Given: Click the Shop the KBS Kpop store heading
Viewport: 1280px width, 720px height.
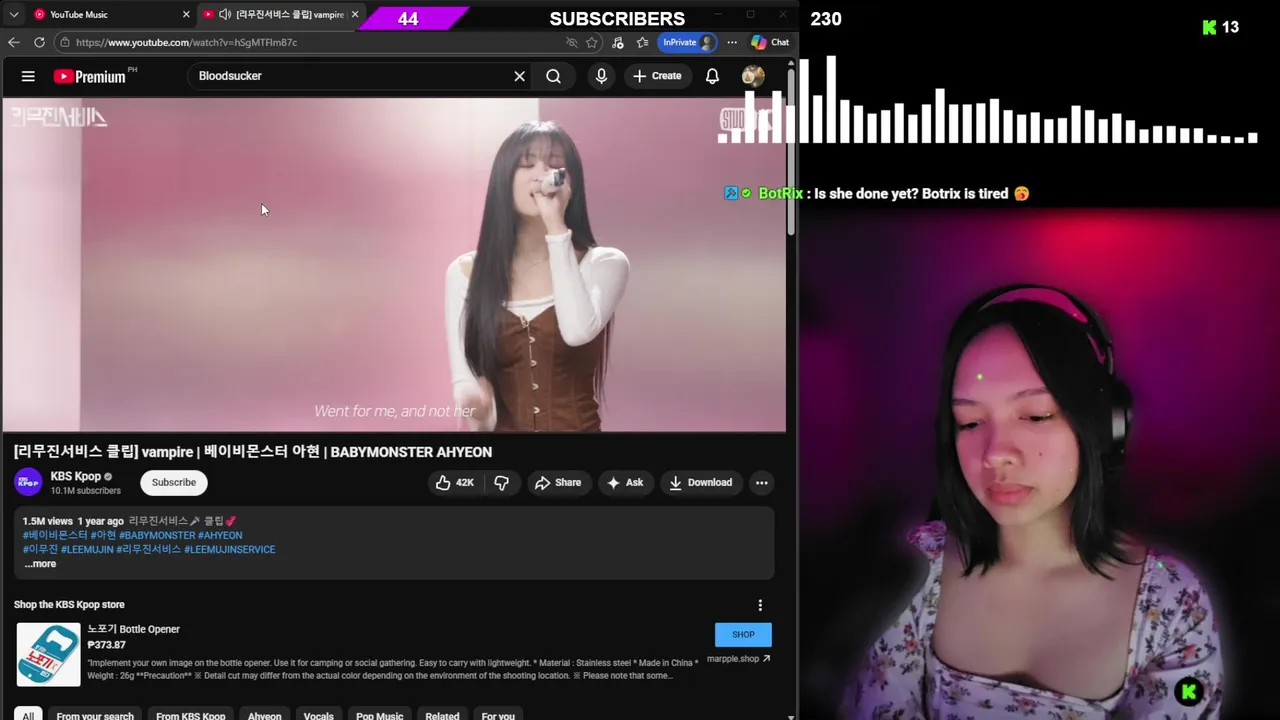Looking at the screenshot, I should pyautogui.click(x=69, y=604).
